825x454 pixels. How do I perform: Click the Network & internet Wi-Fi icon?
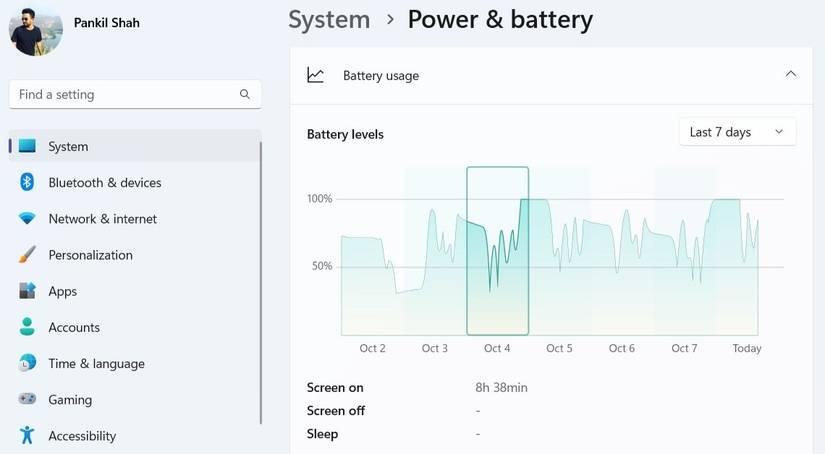tap(27, 219)
